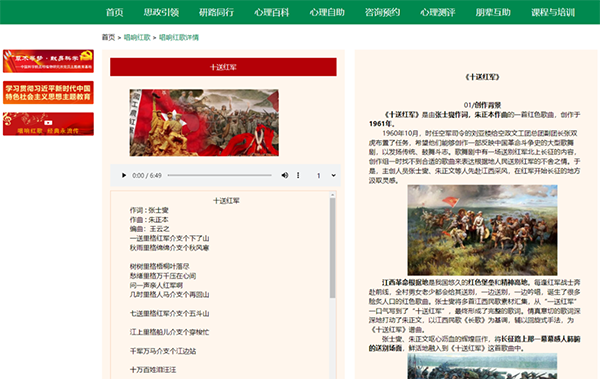Open the 学习贯彻习近平新时代 banner
600x379 pixels.
[48, 92]
